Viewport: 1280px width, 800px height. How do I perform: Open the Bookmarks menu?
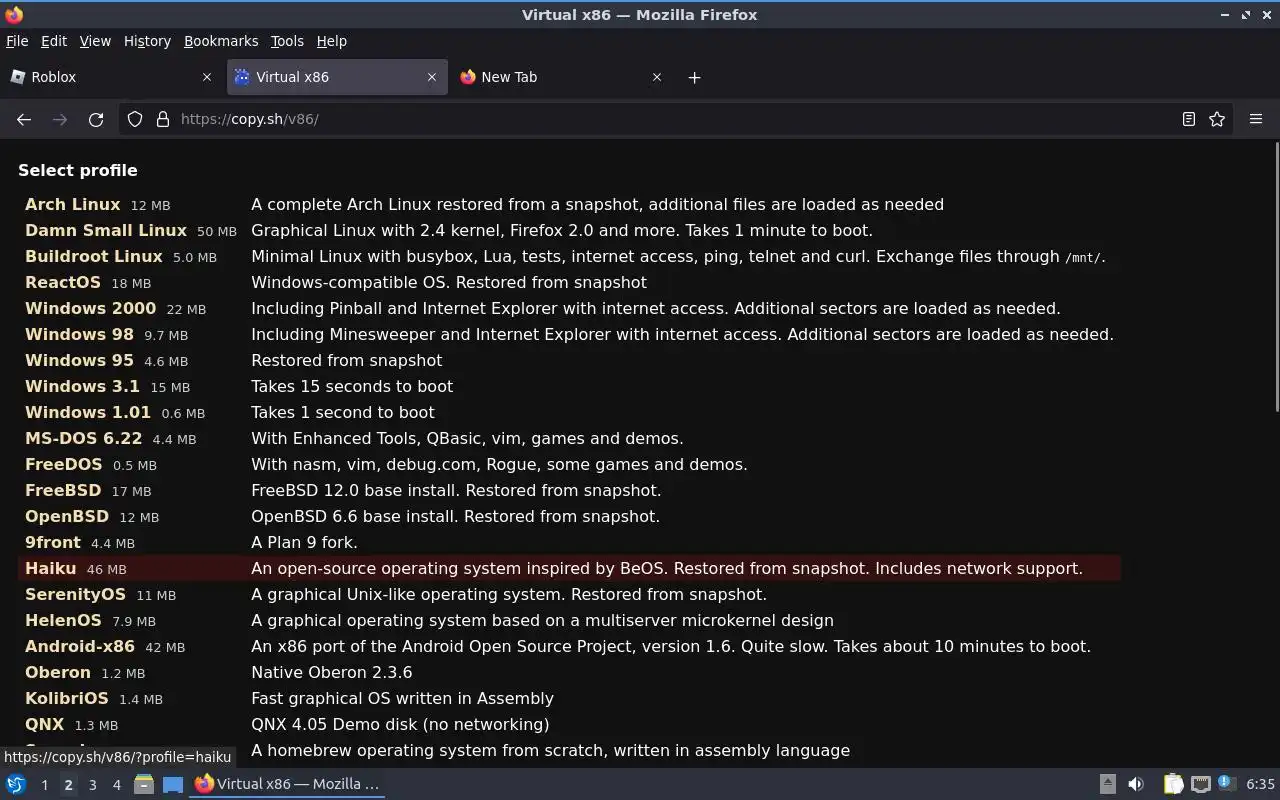tap(221, 41)
